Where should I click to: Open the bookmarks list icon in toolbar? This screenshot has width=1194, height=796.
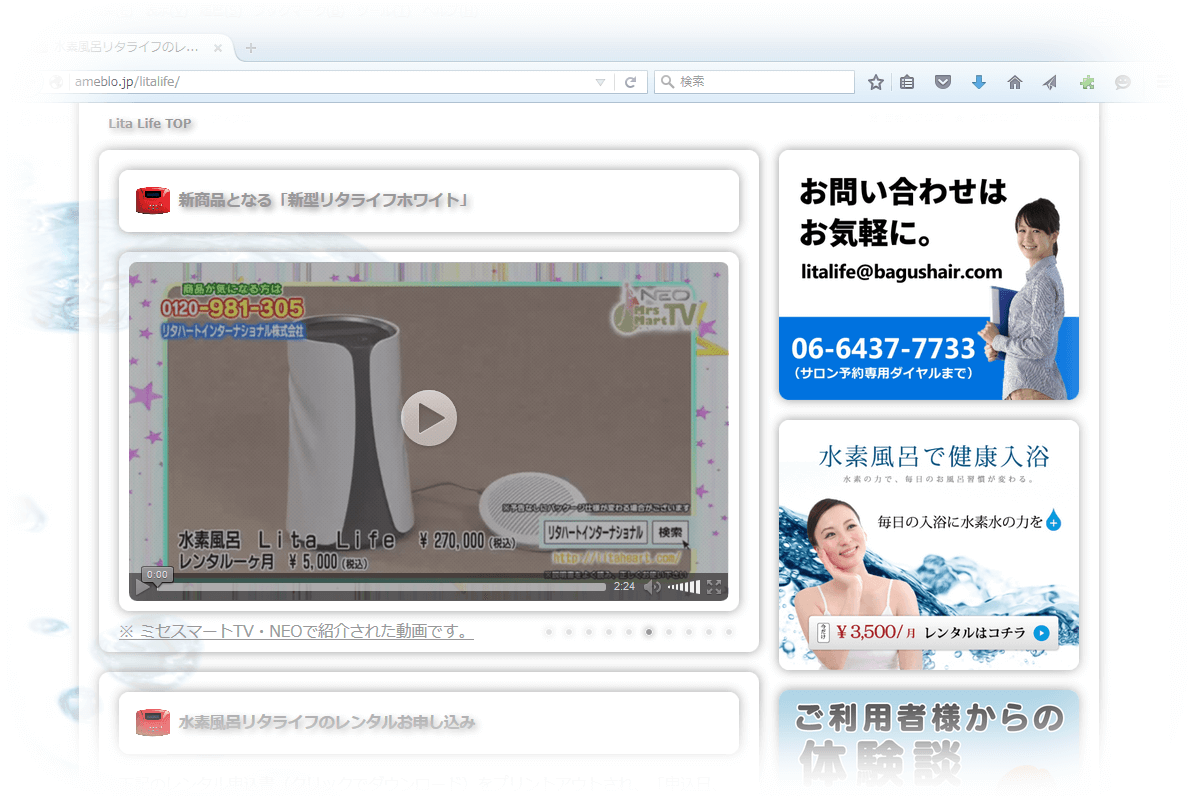coord(907,82)
